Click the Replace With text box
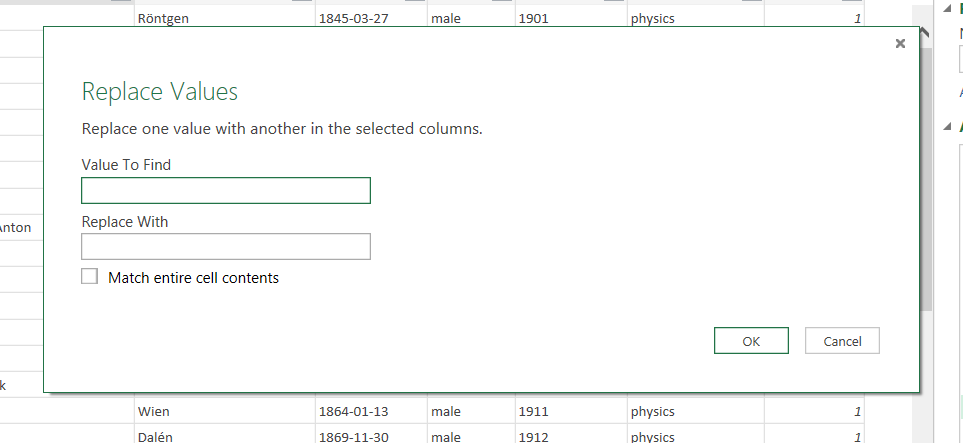The image size is (963, 443). point(225,246)
